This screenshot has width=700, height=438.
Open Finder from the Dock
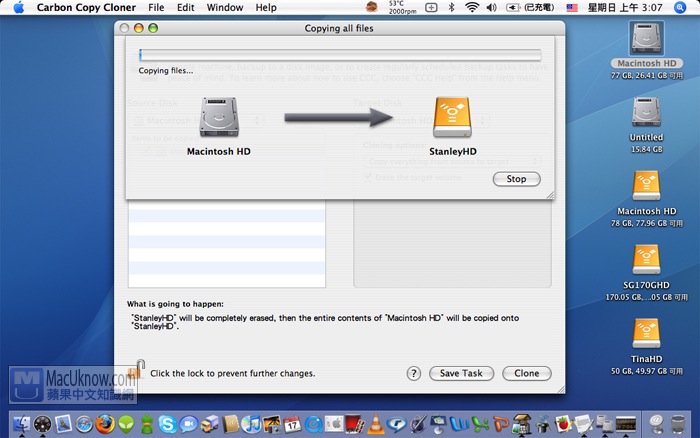22,424
